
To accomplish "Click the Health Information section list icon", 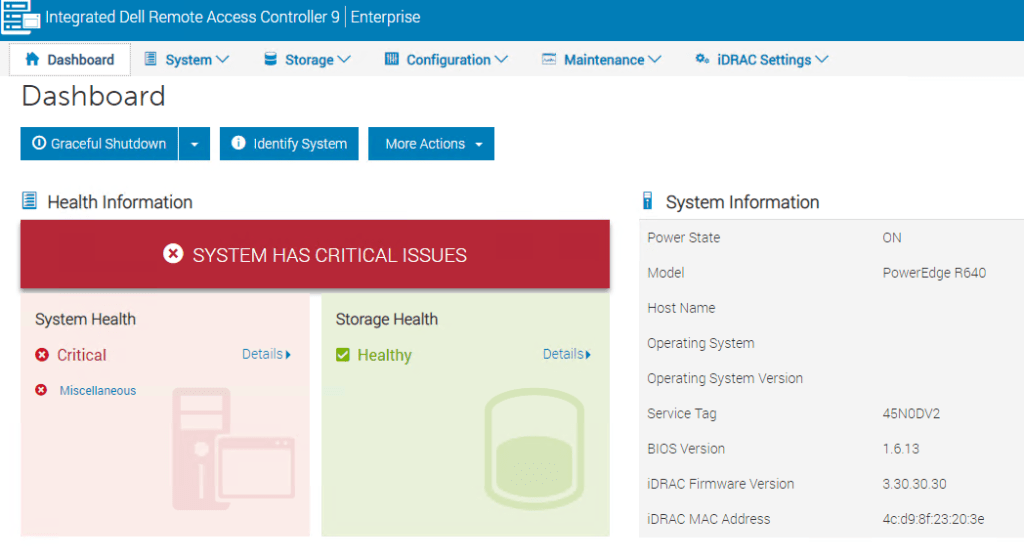I will pyautogui.click(x=29, y=200).
